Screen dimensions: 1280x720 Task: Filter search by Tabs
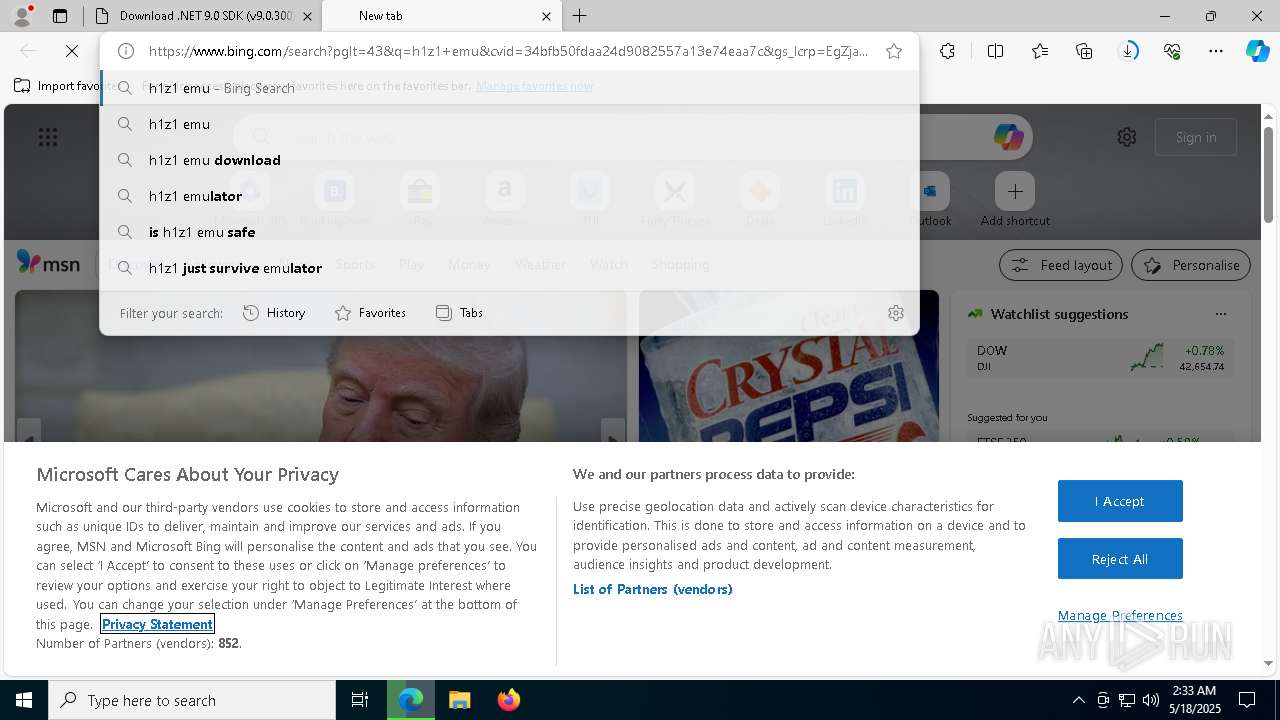(459, 313)
